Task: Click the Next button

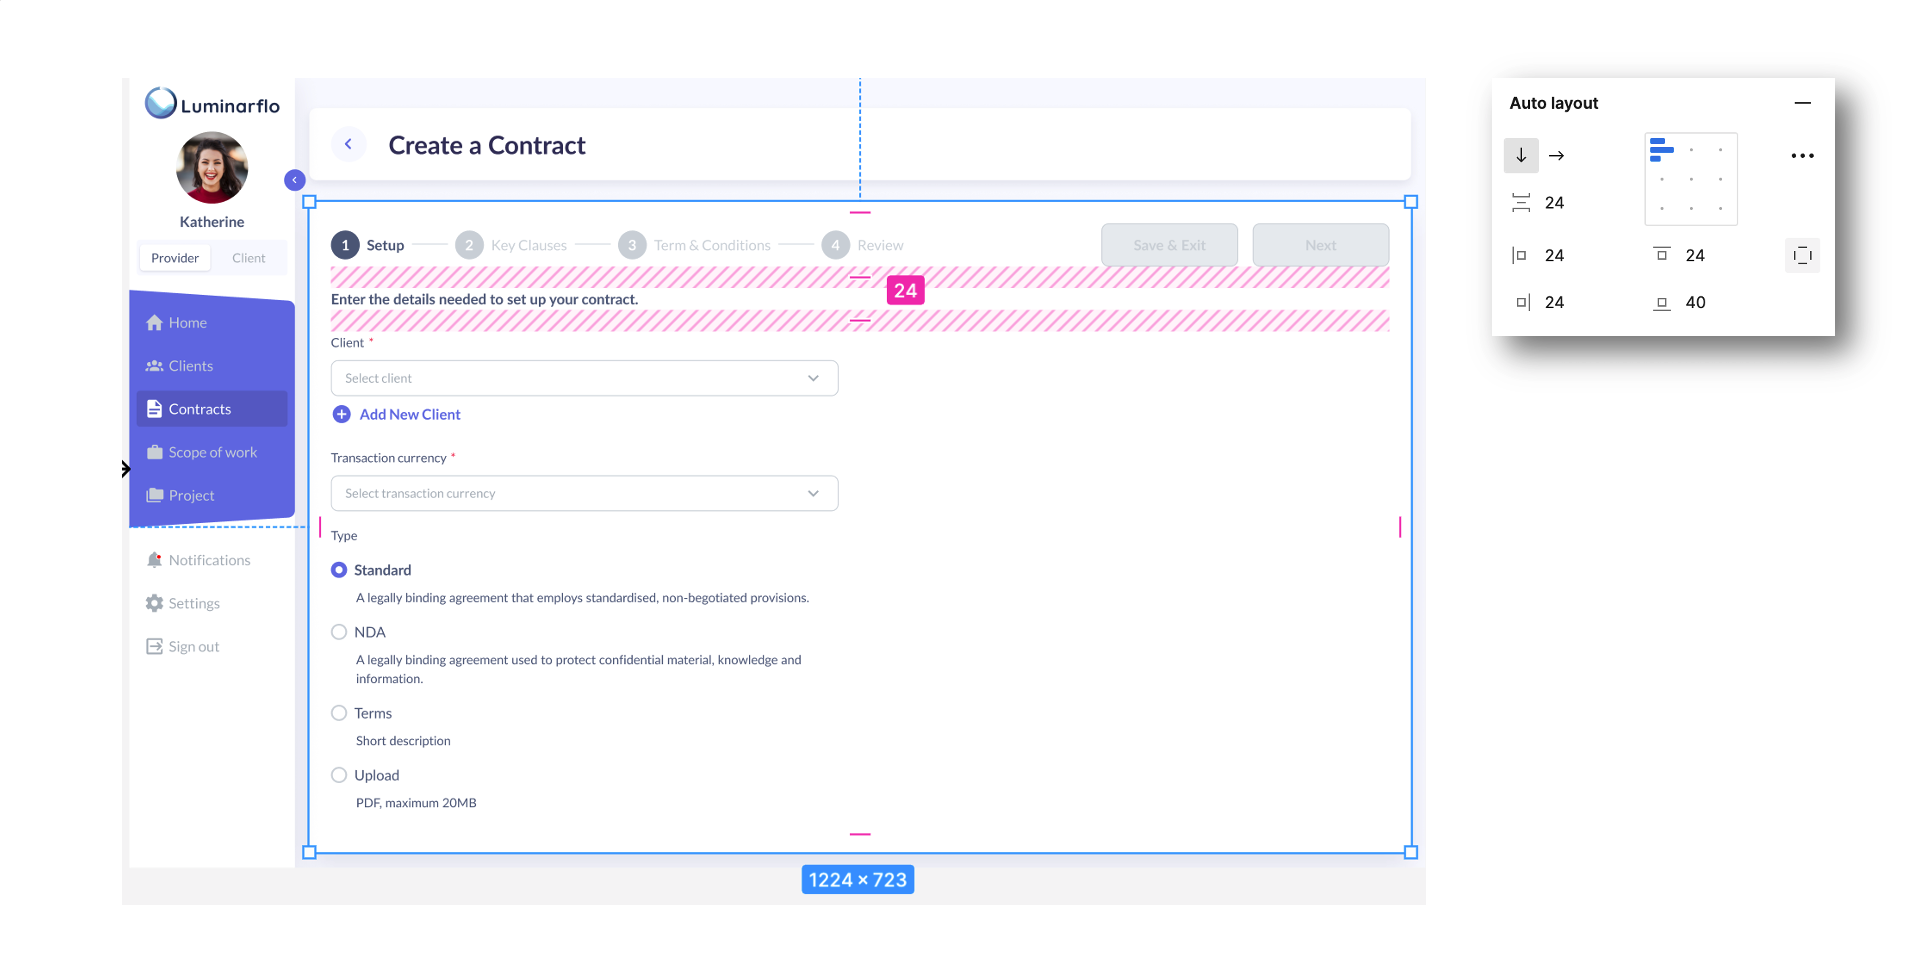Action: pyautogui.click(x=1320, y=245)
